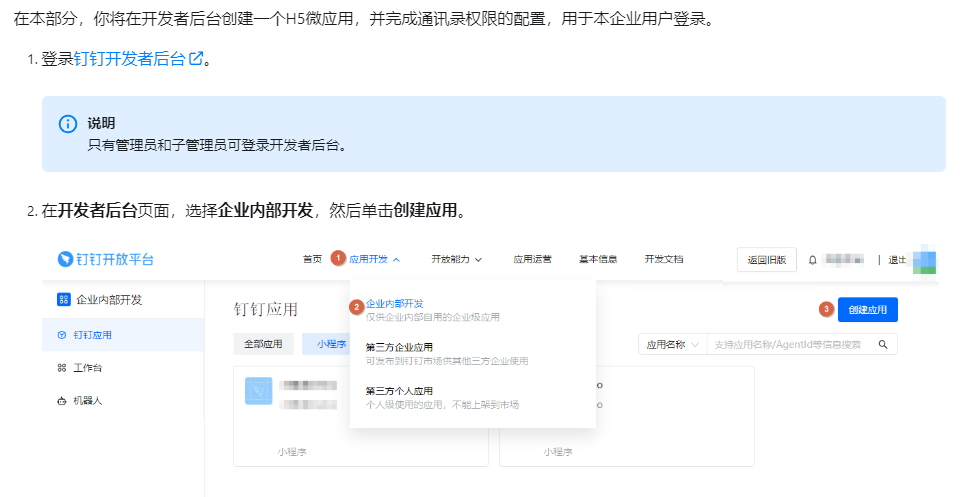
Task: Expand the 开放能力 menu
Action: [x=456, y=259]
